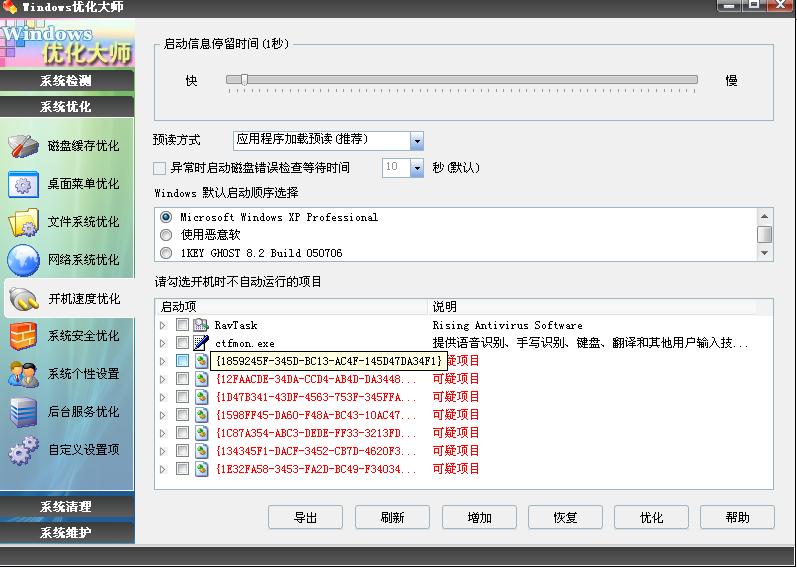The height and width of the screenshot is (569, 797).
Task: Click the ctfmon.exe pen icon
Action: (x=201, y=343)
